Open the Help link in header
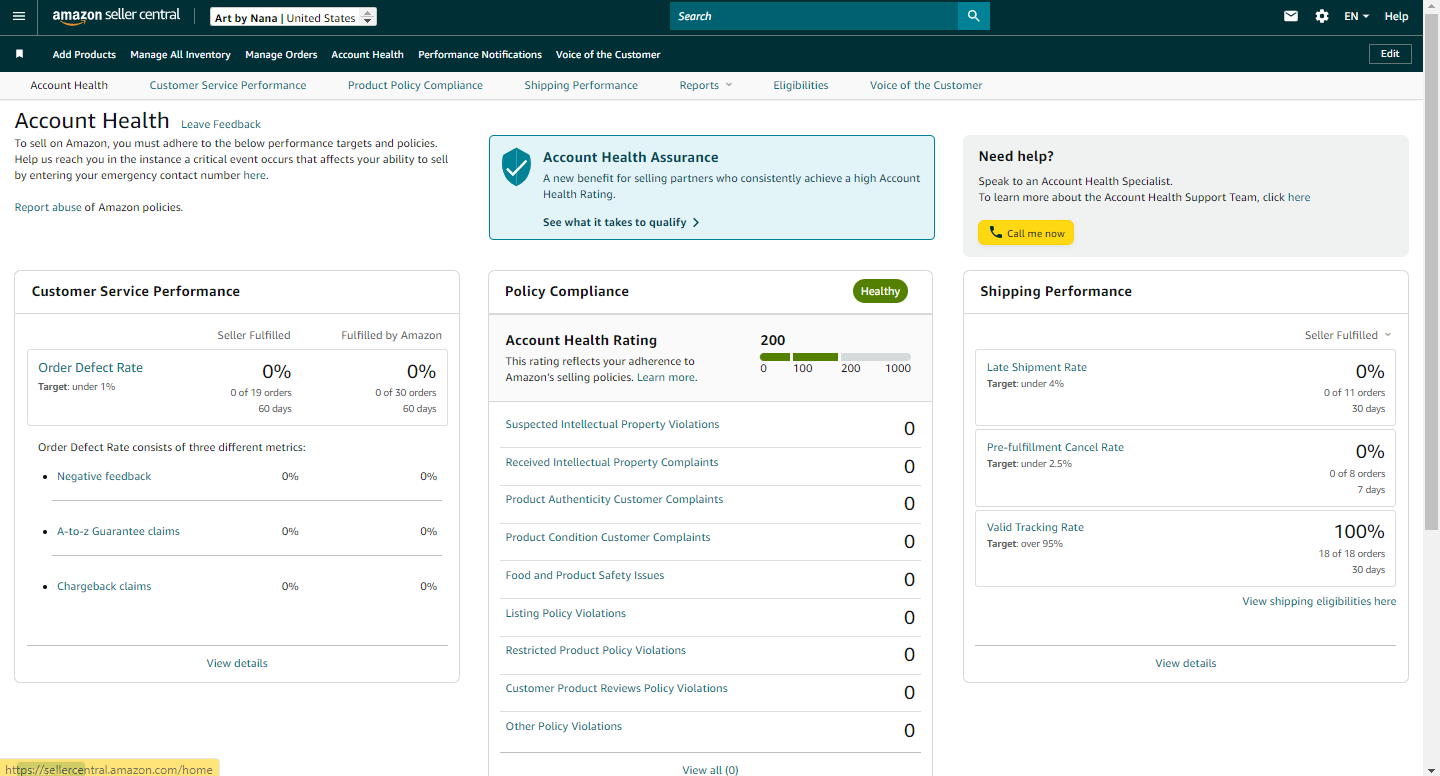Viewport: 1440px width, 776px height. coord(1397,16)
